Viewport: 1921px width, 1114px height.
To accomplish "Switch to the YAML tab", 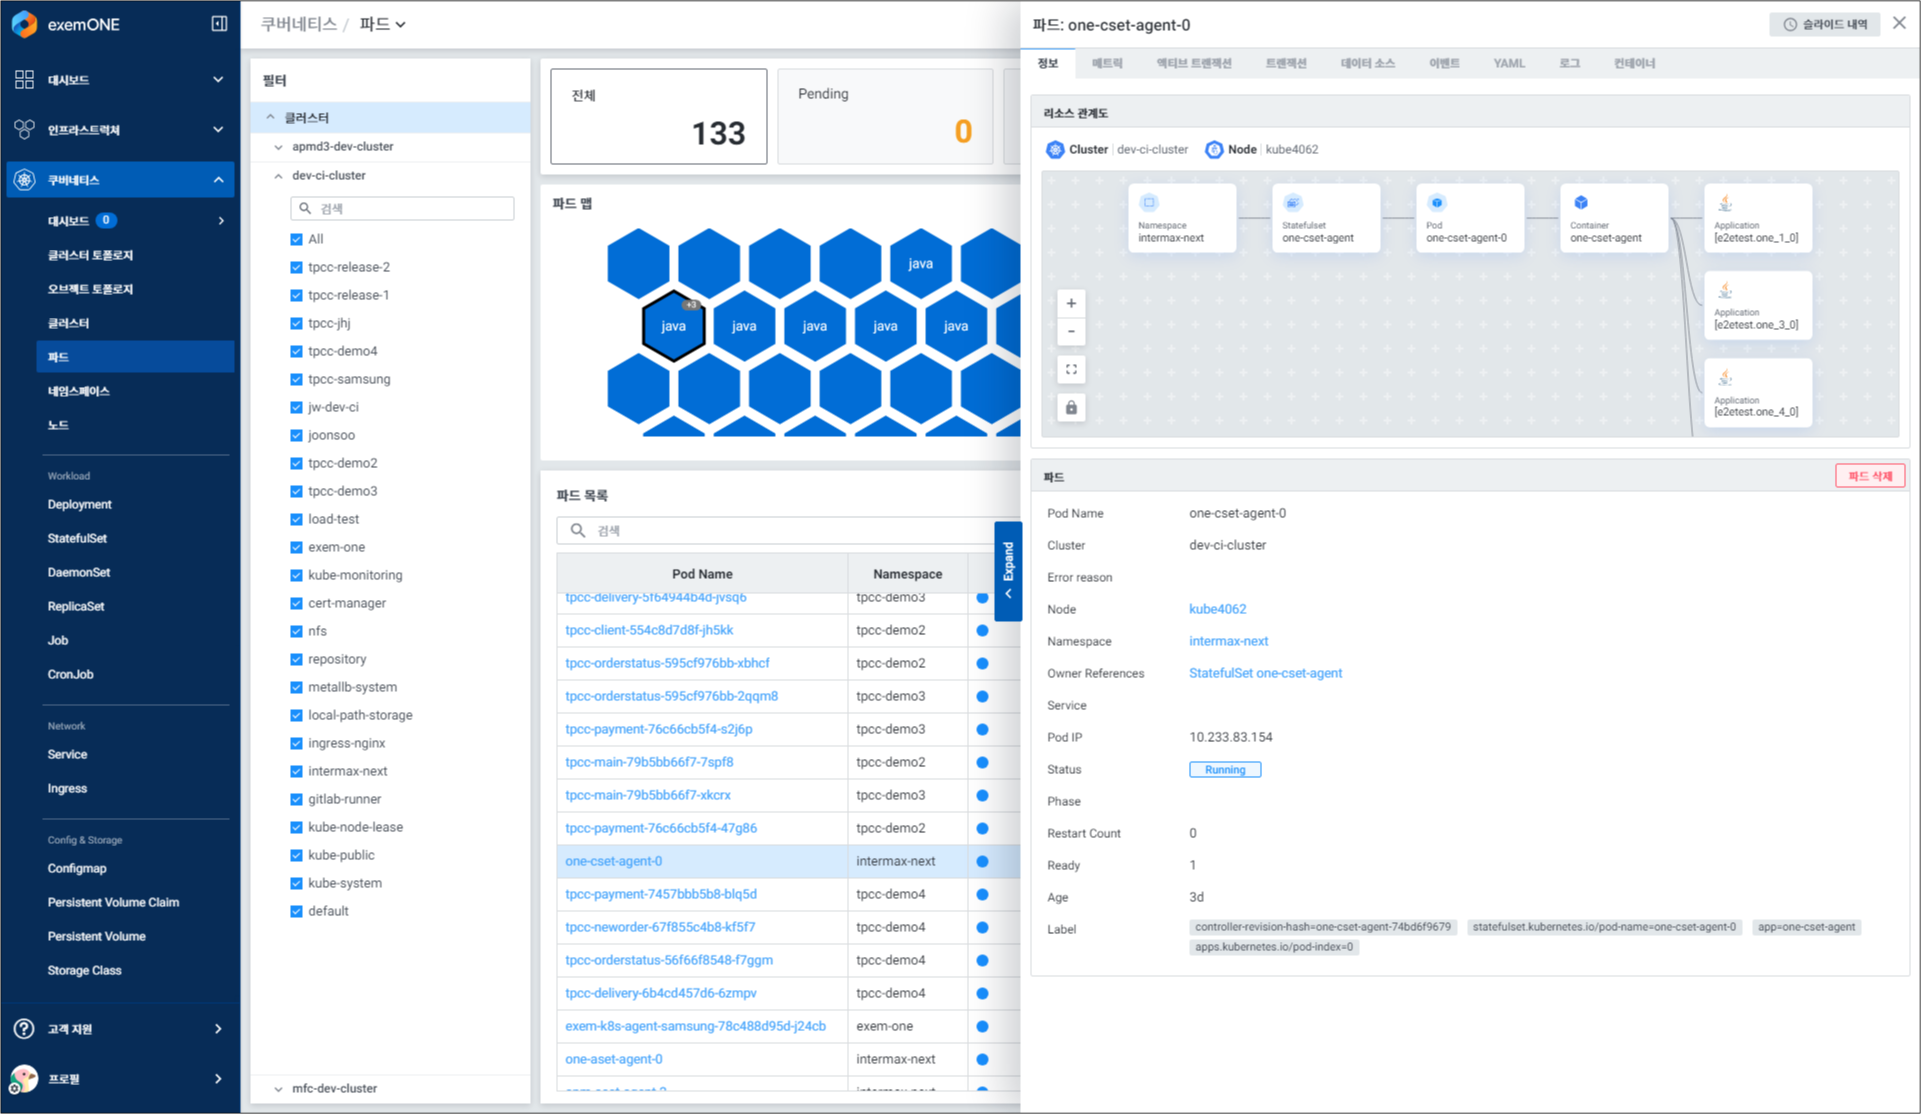I will click(x=1508, y=63).
